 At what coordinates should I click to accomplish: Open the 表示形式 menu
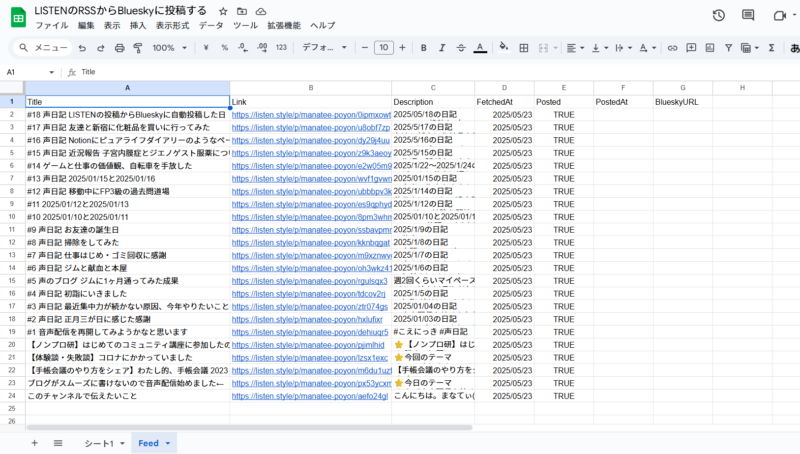point(172,26)
